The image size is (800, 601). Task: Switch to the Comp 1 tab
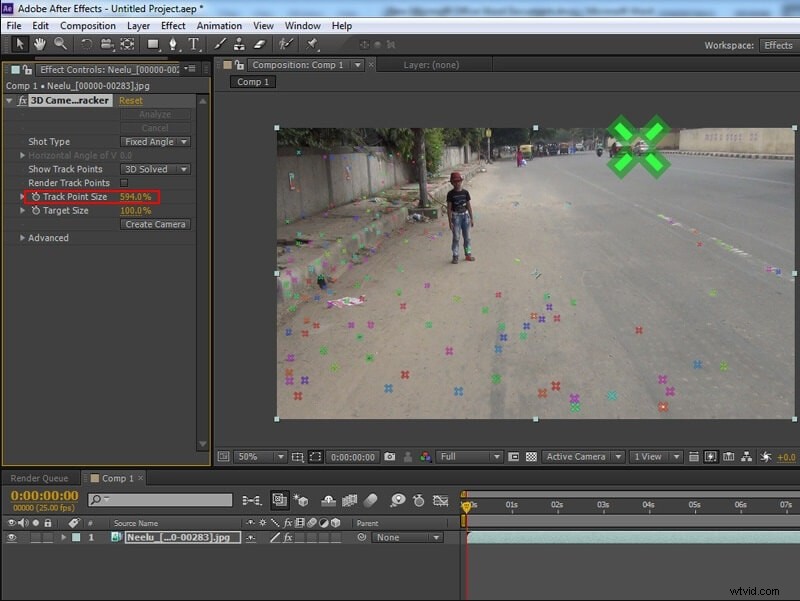tap(115, 478)
